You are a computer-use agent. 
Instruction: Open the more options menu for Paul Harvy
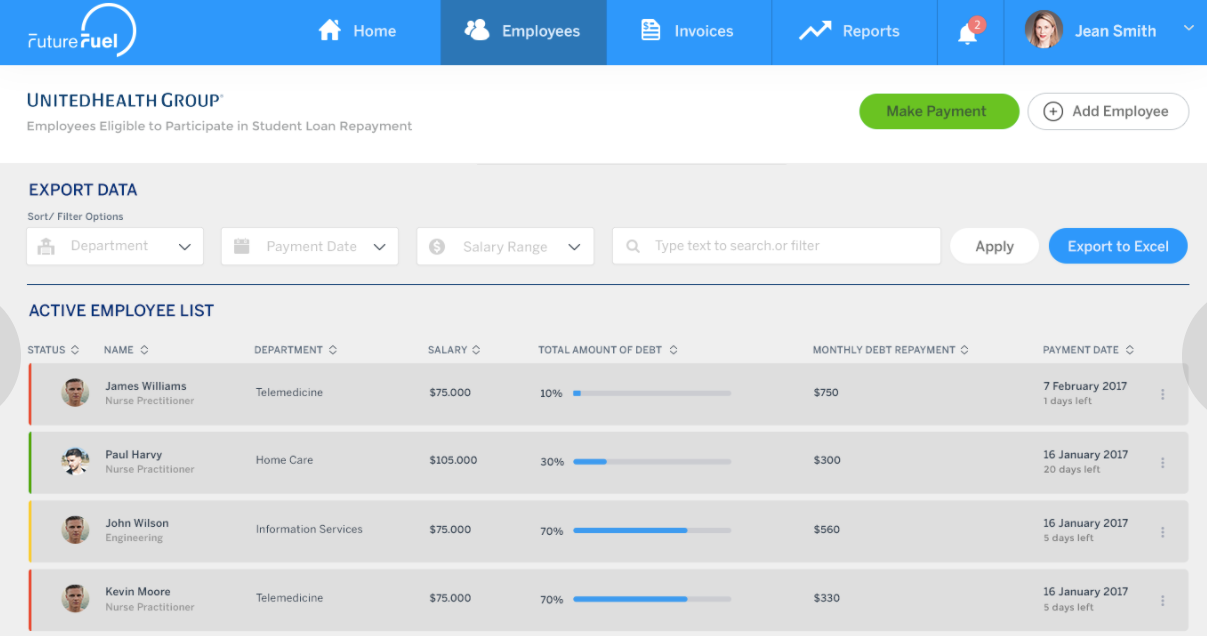[x=1162, y=462]
